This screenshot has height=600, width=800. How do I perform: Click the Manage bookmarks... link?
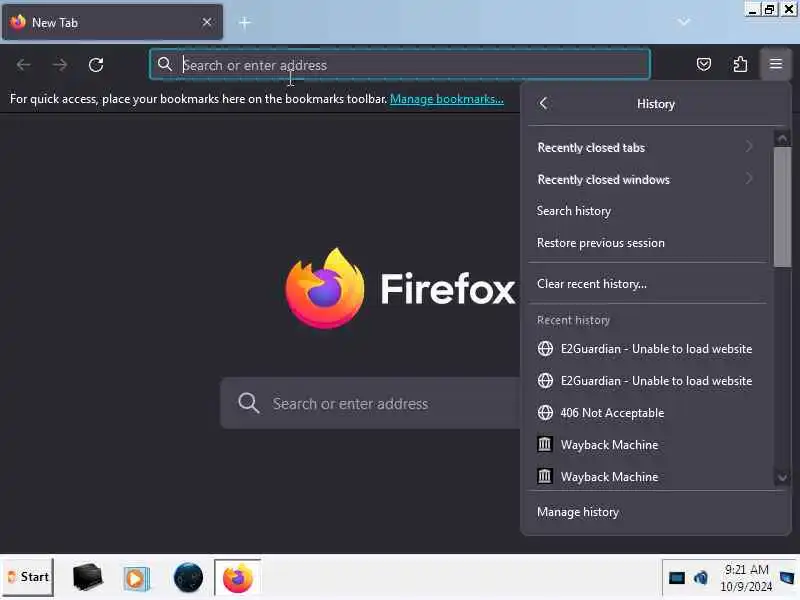coord(446,99)
